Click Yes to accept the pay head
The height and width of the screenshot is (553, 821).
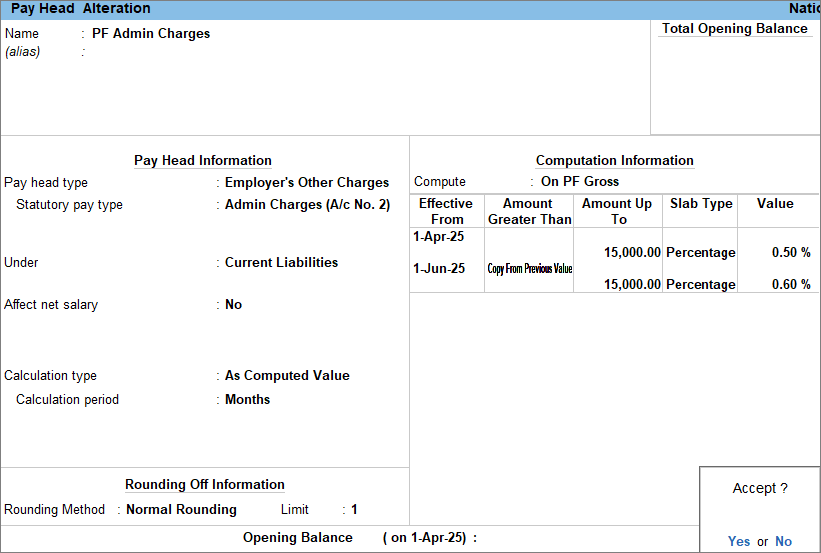click(739, 541)
